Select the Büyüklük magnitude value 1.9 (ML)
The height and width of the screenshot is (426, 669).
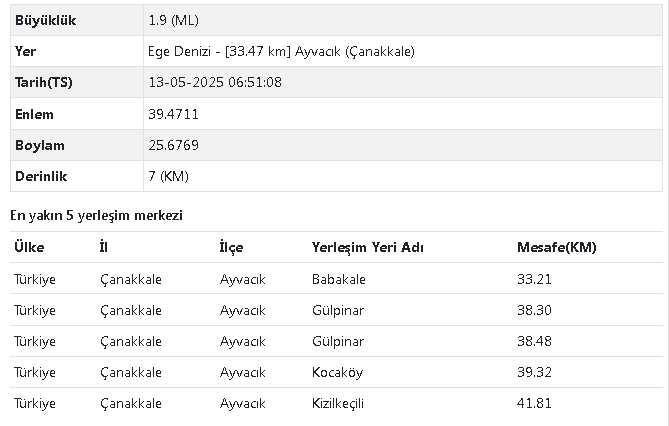173,20
